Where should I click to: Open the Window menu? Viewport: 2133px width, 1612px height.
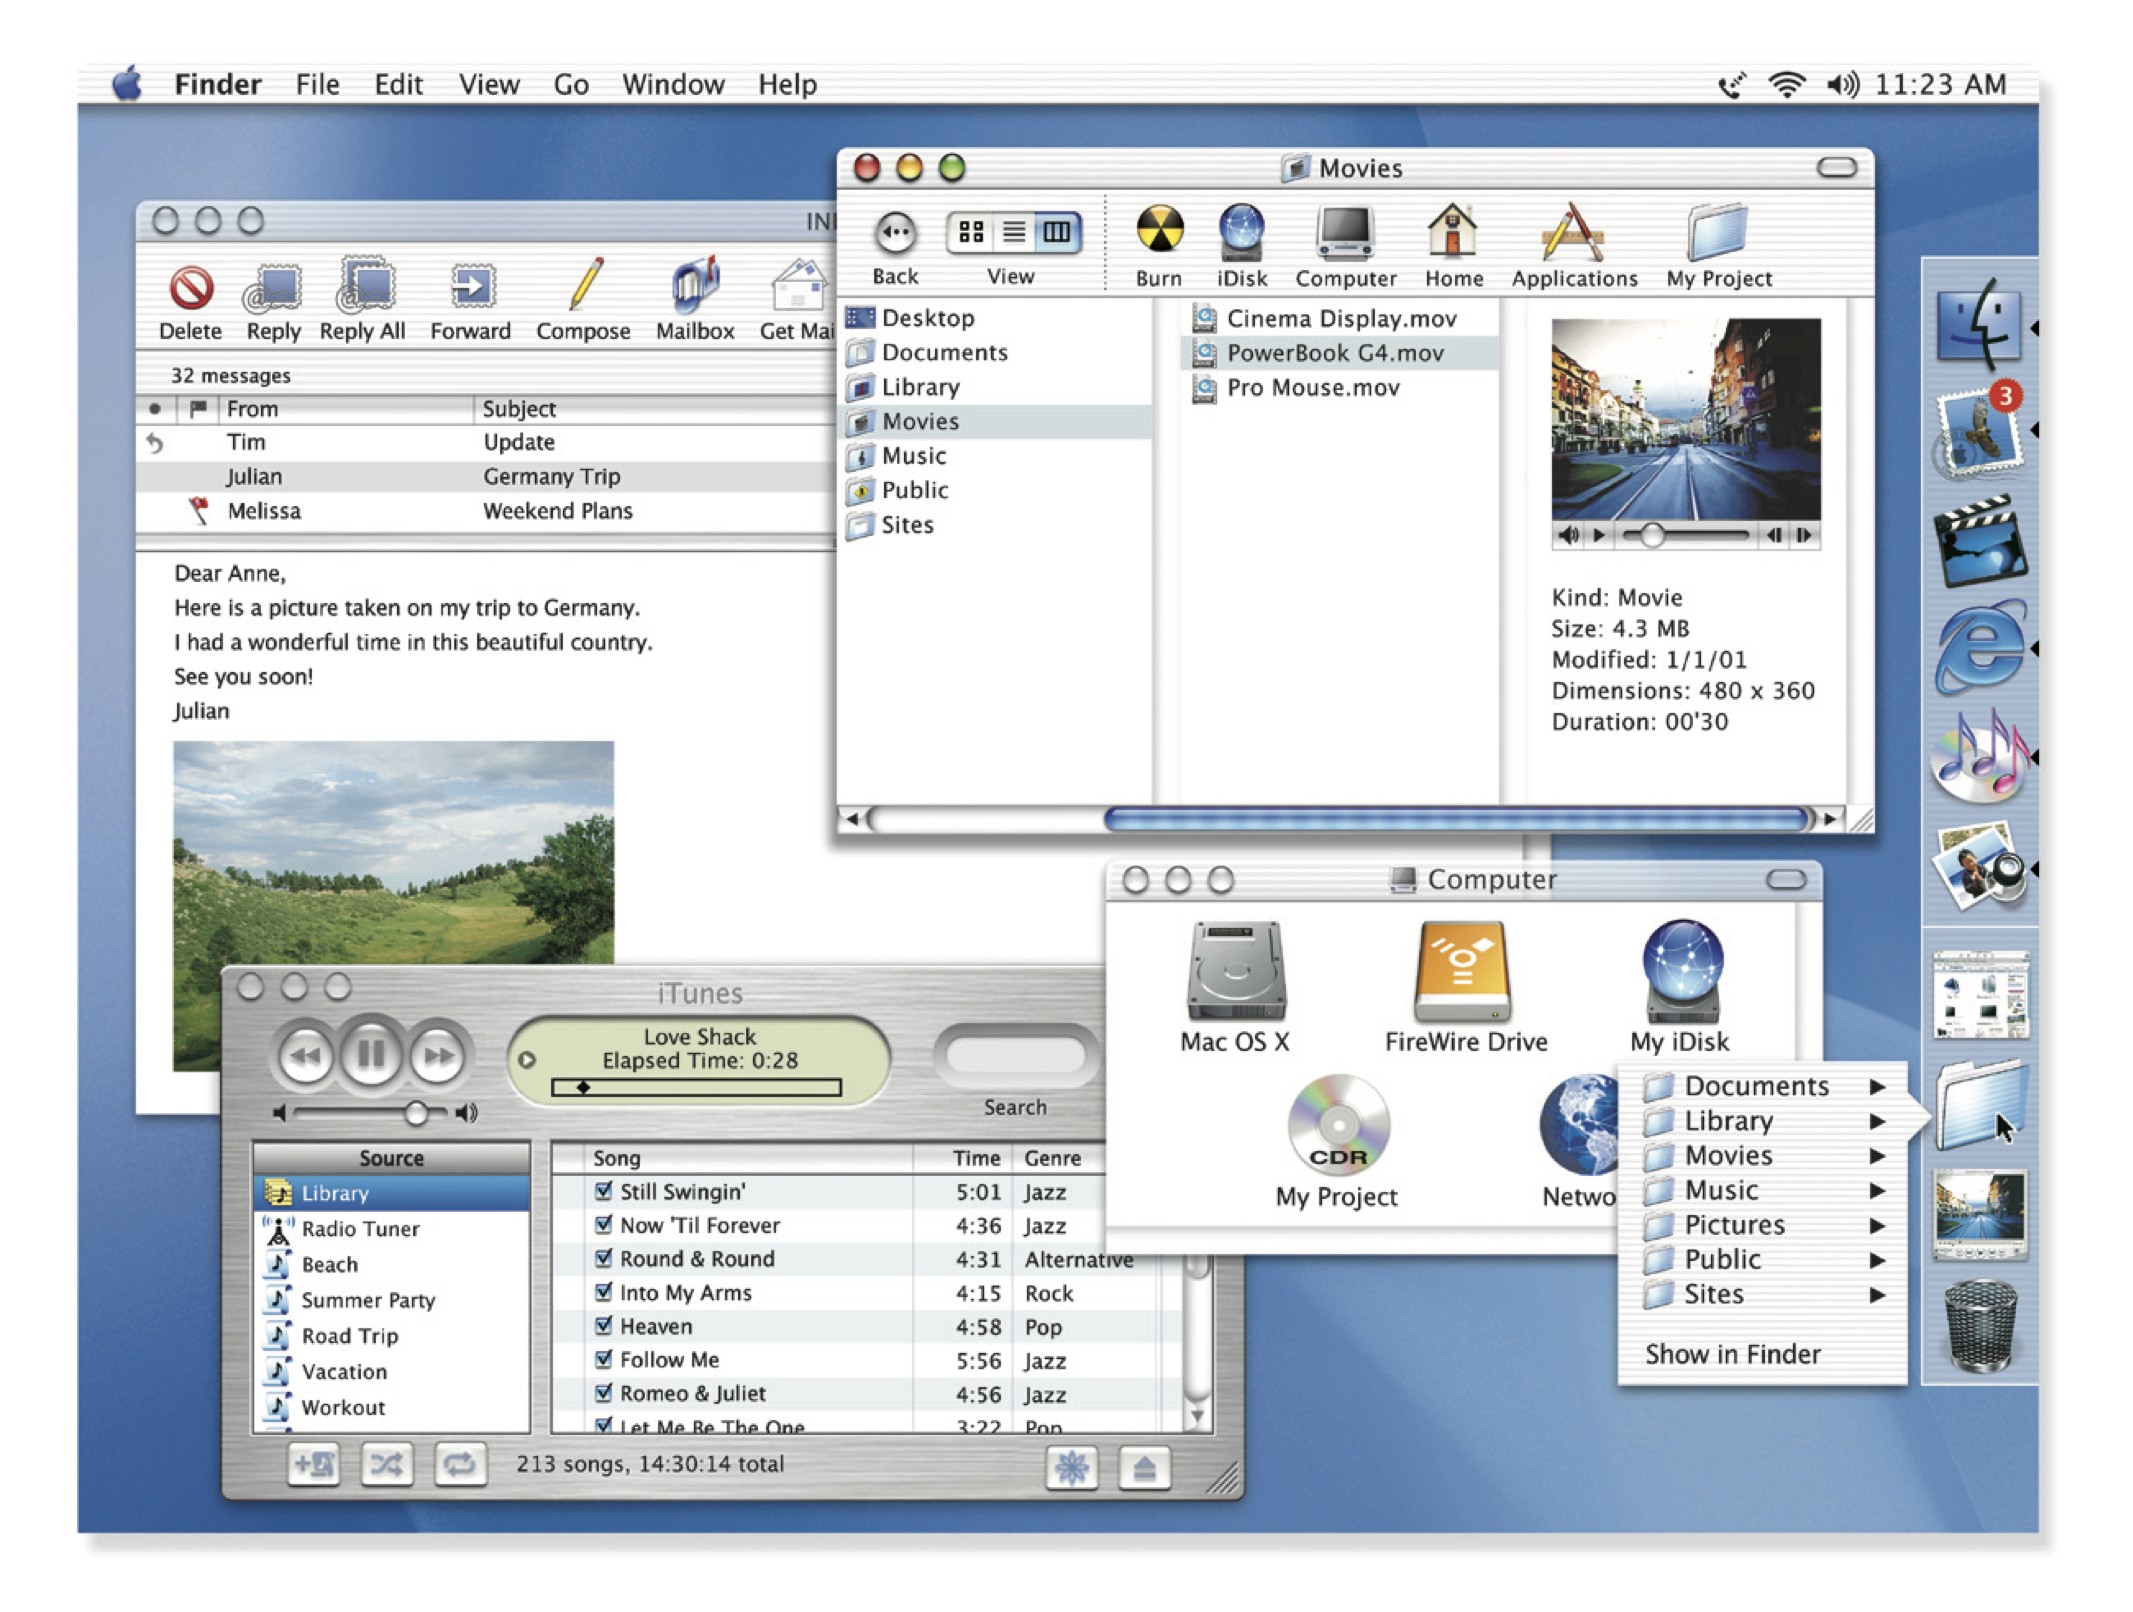click(x=673, y=85)
